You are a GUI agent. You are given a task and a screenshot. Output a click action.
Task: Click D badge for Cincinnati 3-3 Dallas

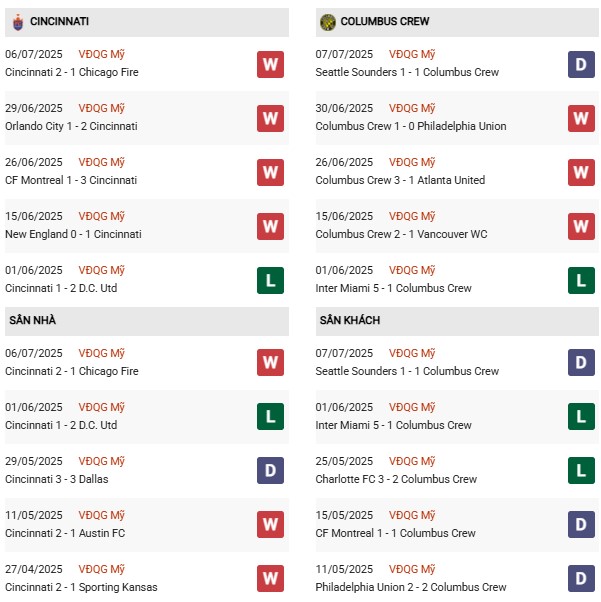[270, 470]
